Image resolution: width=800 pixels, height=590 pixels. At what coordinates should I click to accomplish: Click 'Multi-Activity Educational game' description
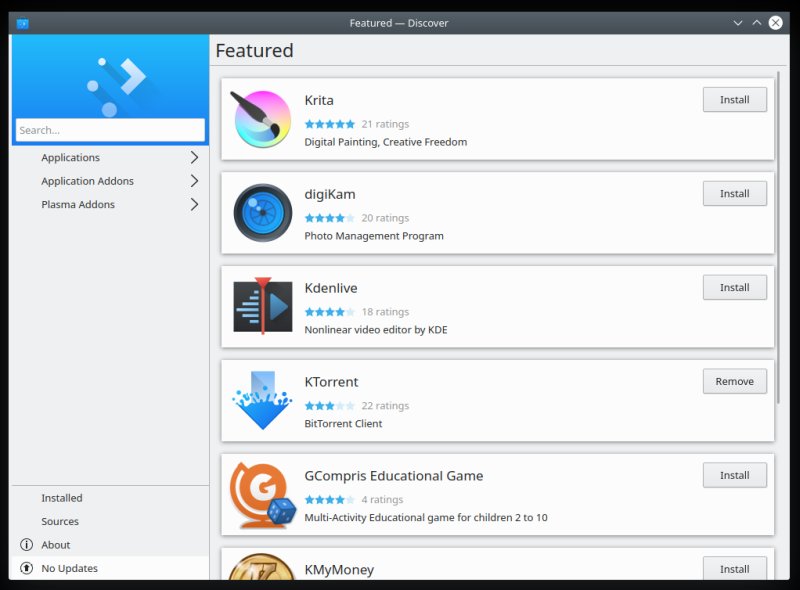click(426, 518)
